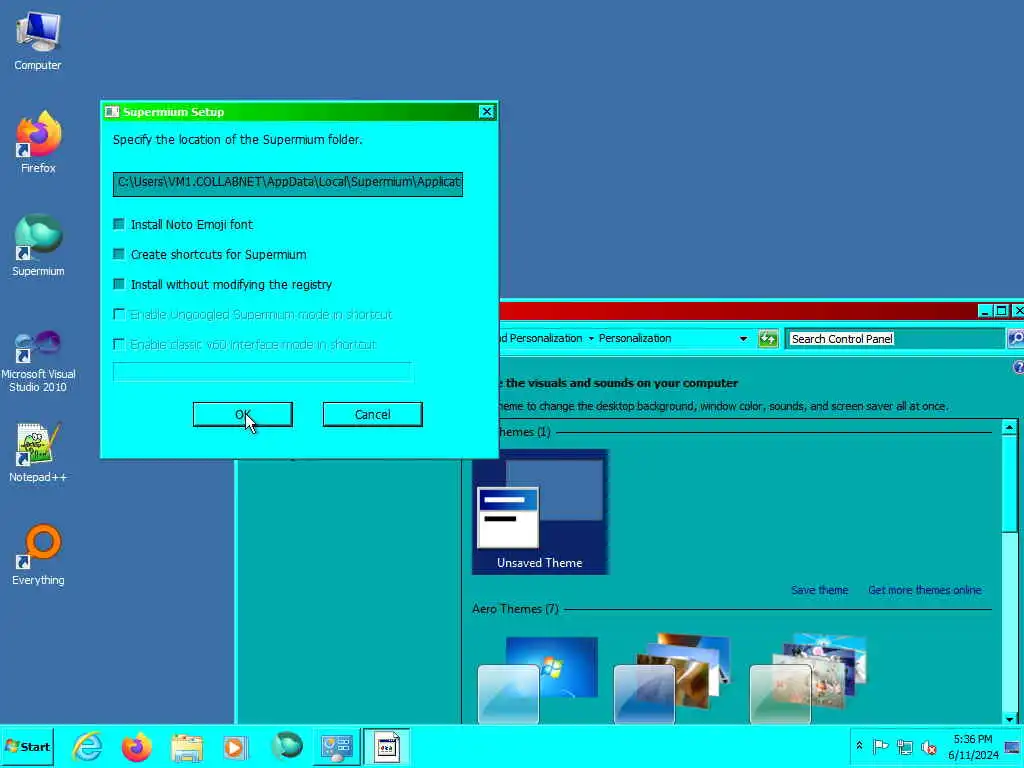
Task: Select the Everything desktop shortcut
Action: (x=38, y=555)
